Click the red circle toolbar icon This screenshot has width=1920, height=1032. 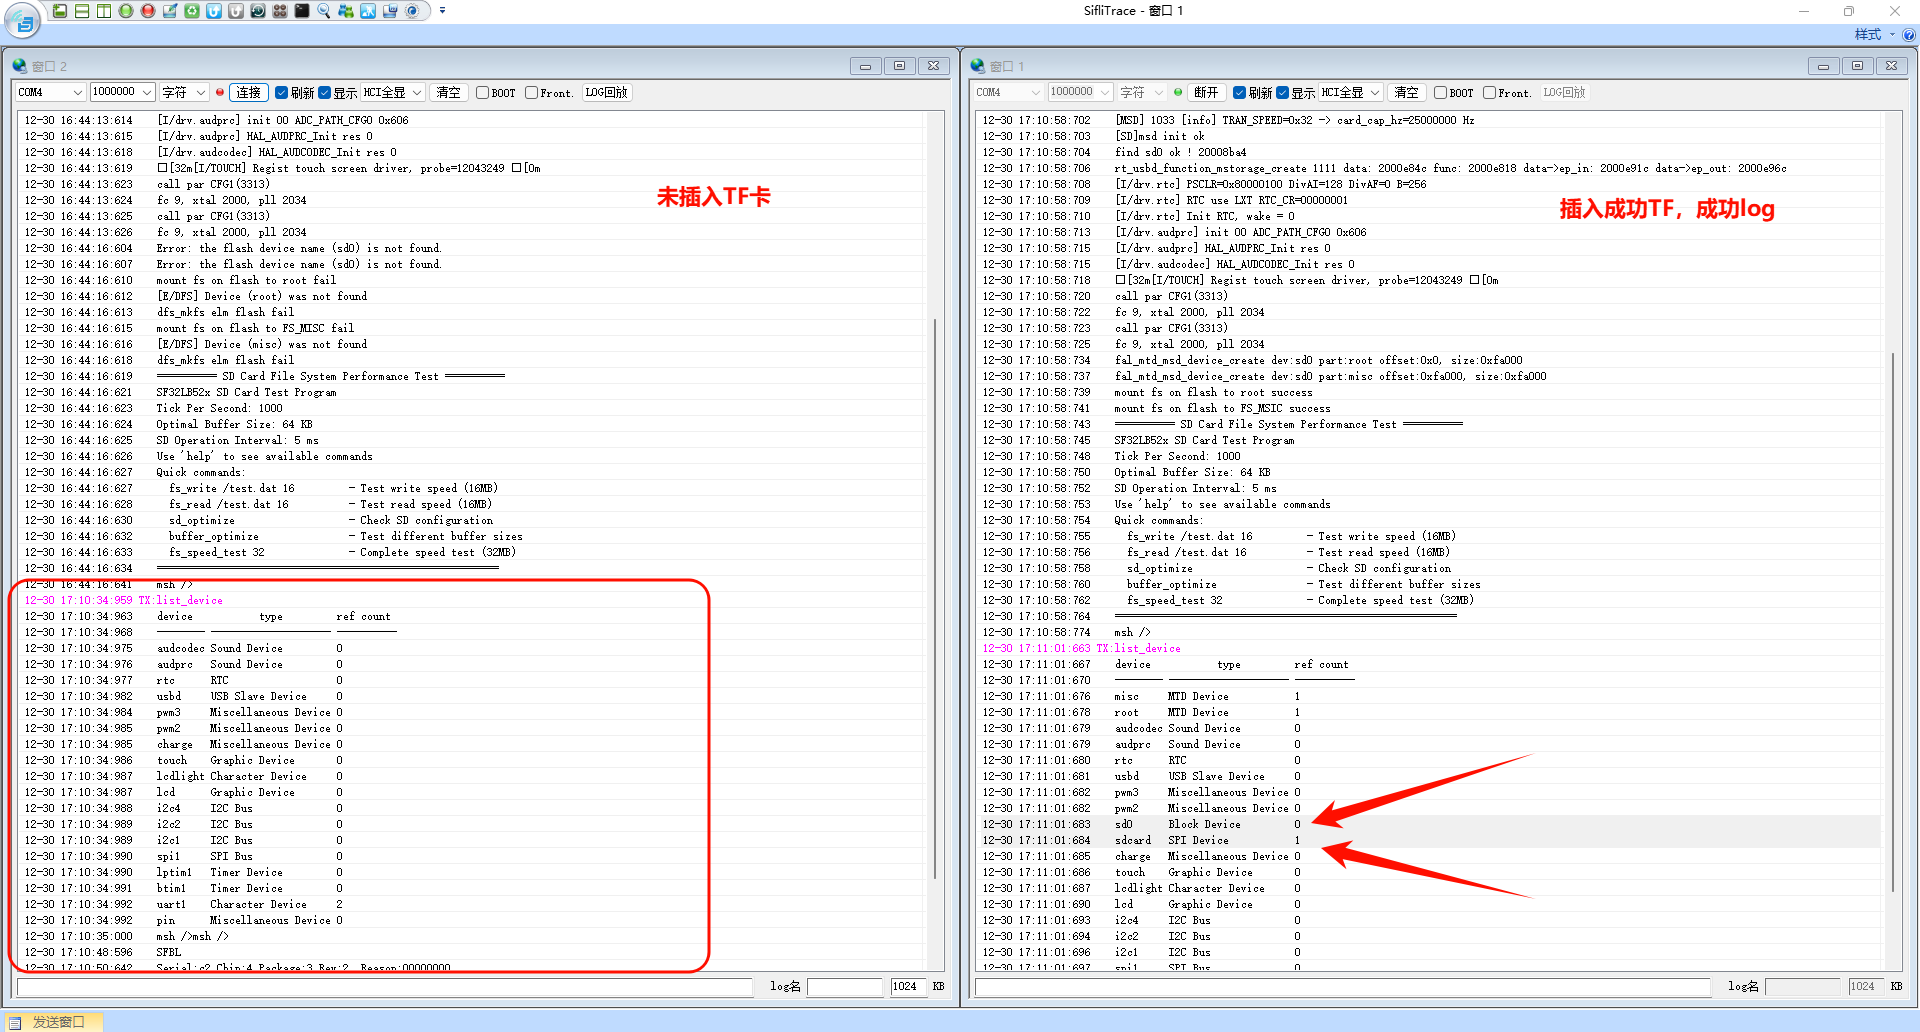[148, 11]
